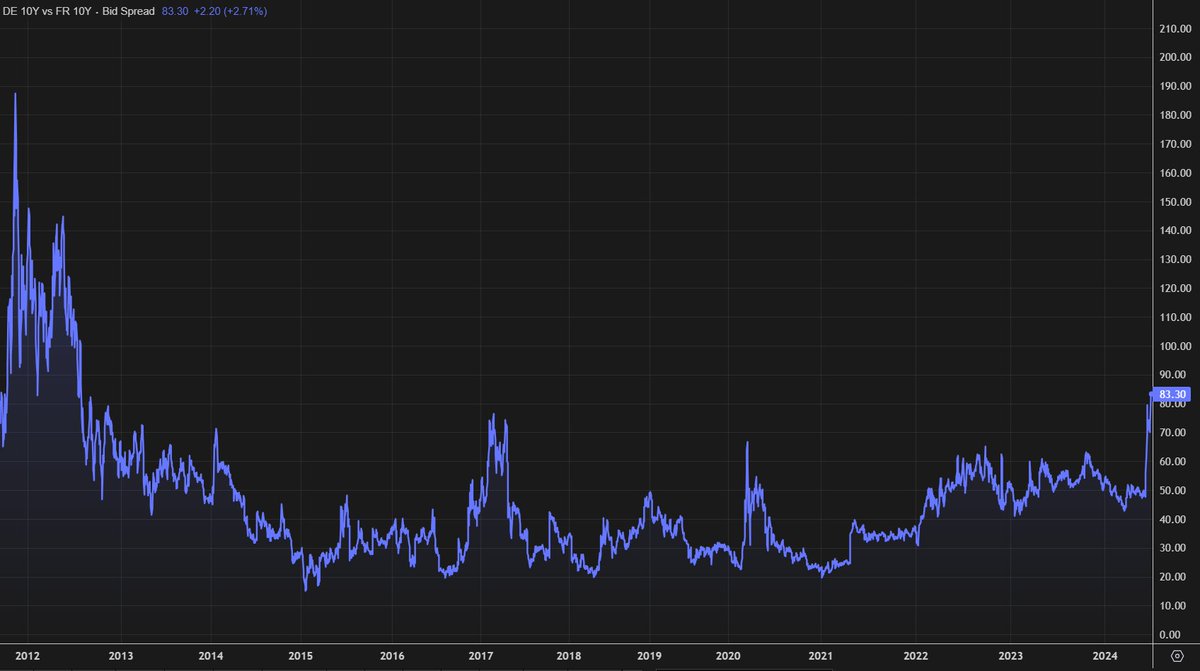The width and height of the screenshot is (1200, 671).
Task: Click the 170.00 price axis label
Action: 1173,144
